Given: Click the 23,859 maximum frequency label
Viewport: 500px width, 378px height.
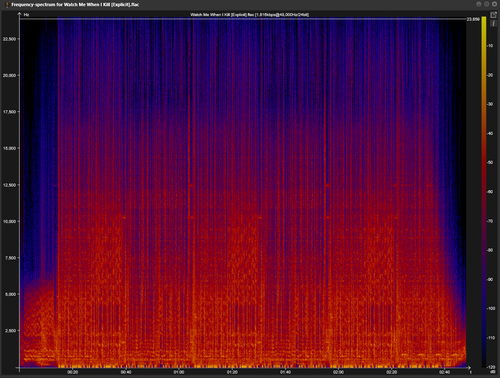Looking at the screenshot, I should 473,19.
